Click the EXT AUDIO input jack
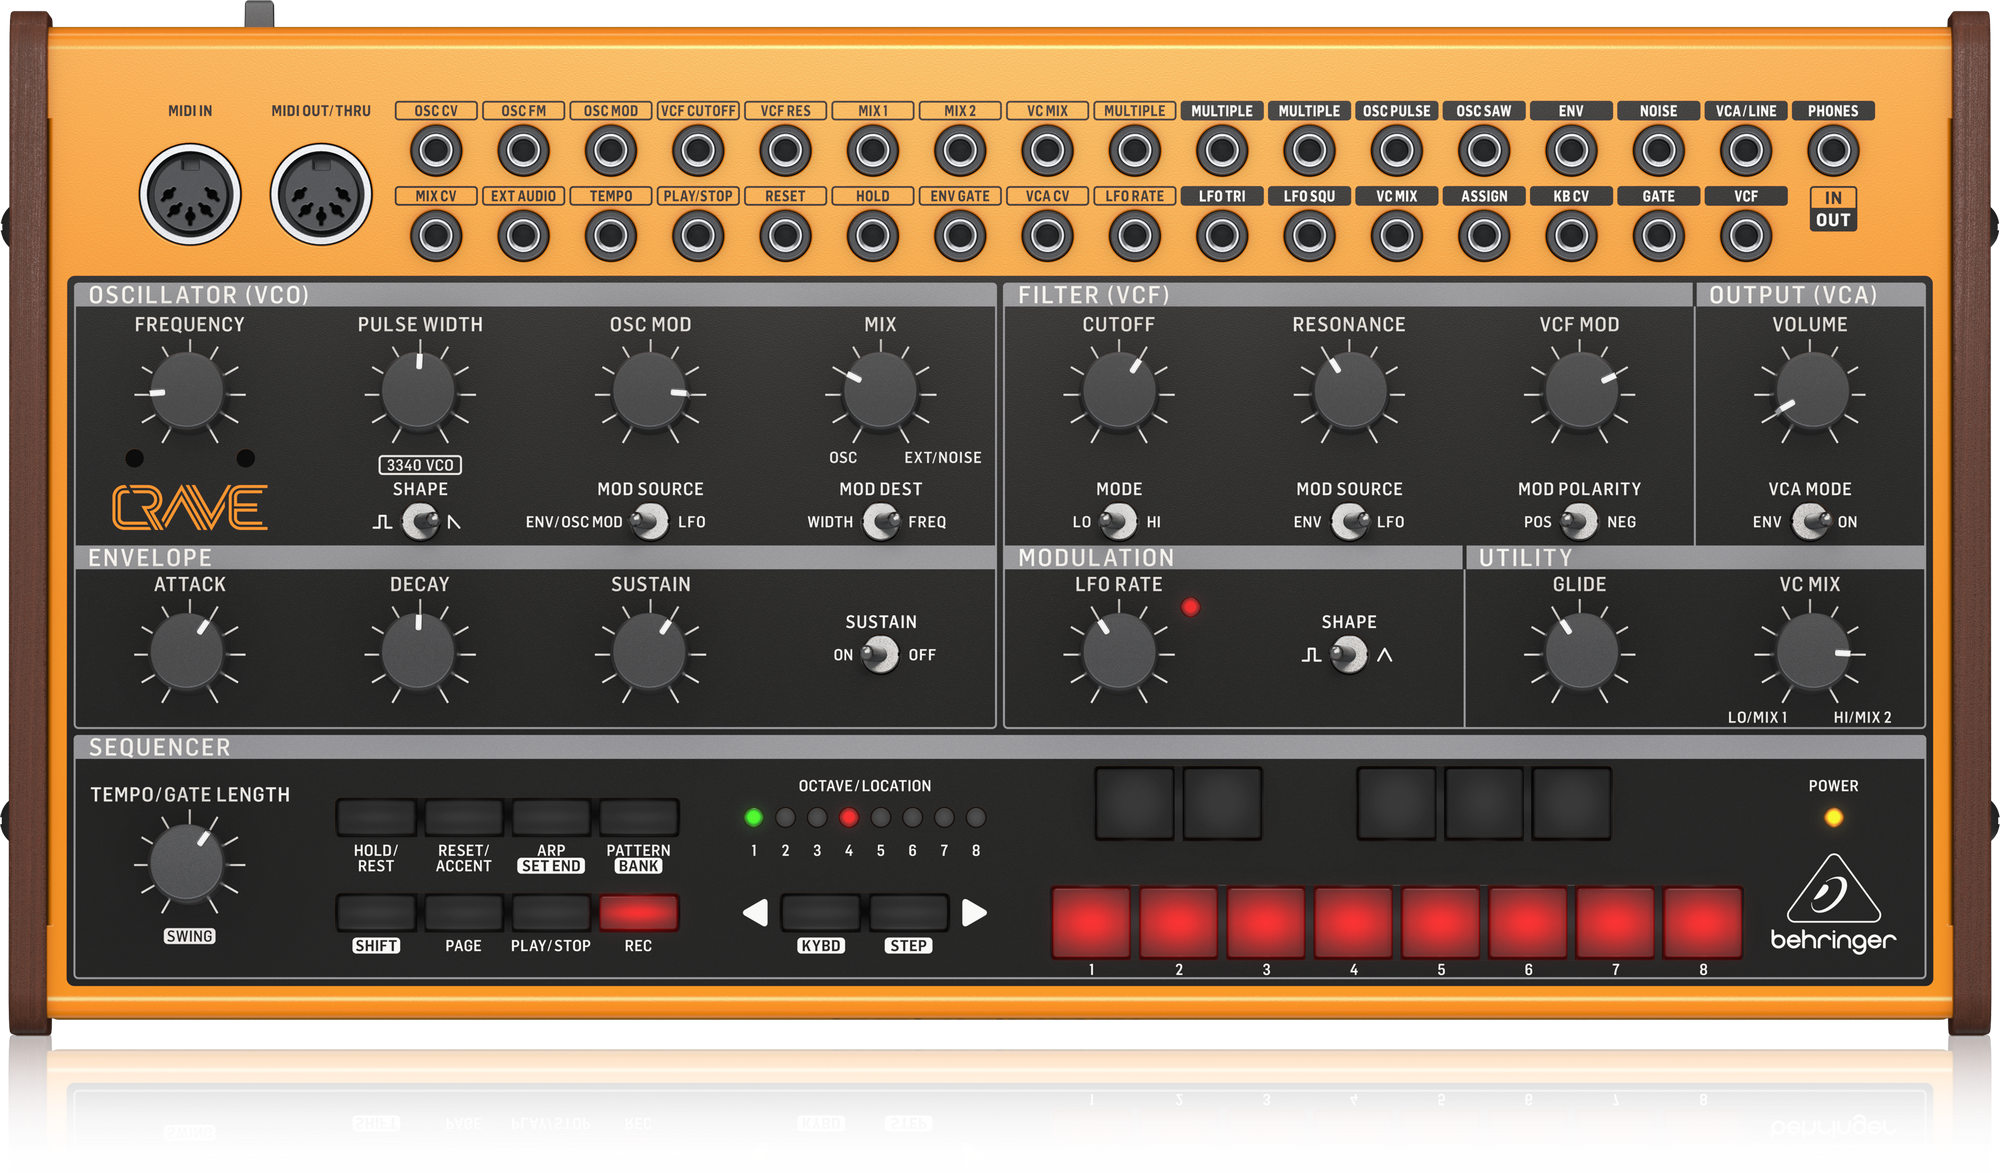The image size is (2000, 1173). coord(523,236)
